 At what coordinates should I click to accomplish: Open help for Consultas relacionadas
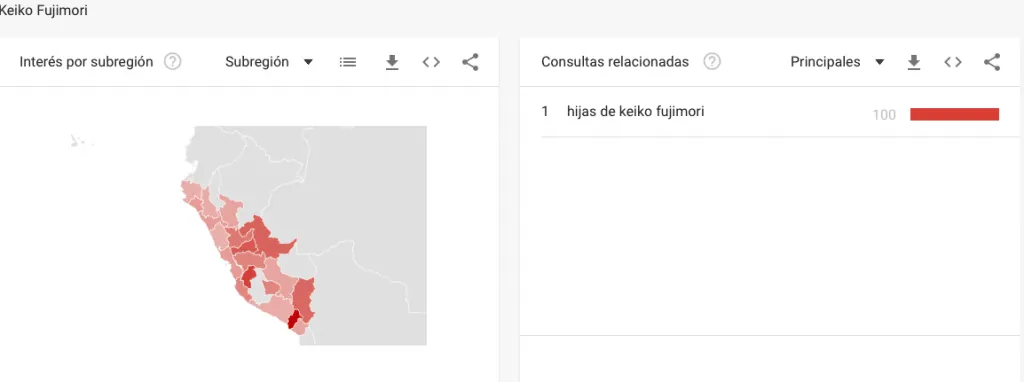click(x=712, y=62)
